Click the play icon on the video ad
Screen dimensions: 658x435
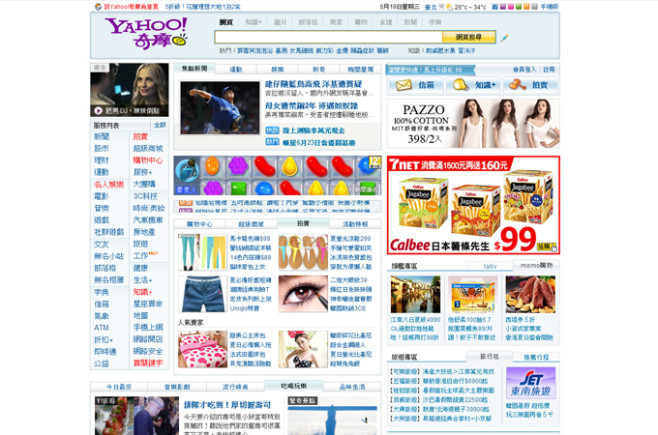pos(98,111)
